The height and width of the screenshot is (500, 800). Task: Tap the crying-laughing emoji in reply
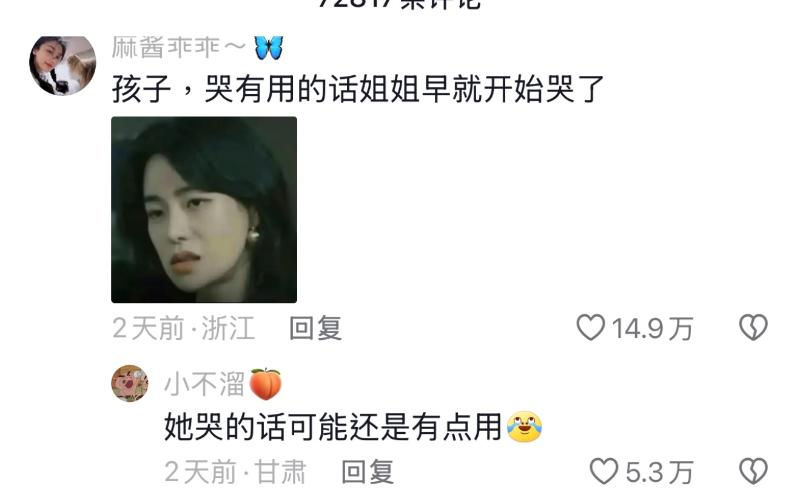[524, 427]
